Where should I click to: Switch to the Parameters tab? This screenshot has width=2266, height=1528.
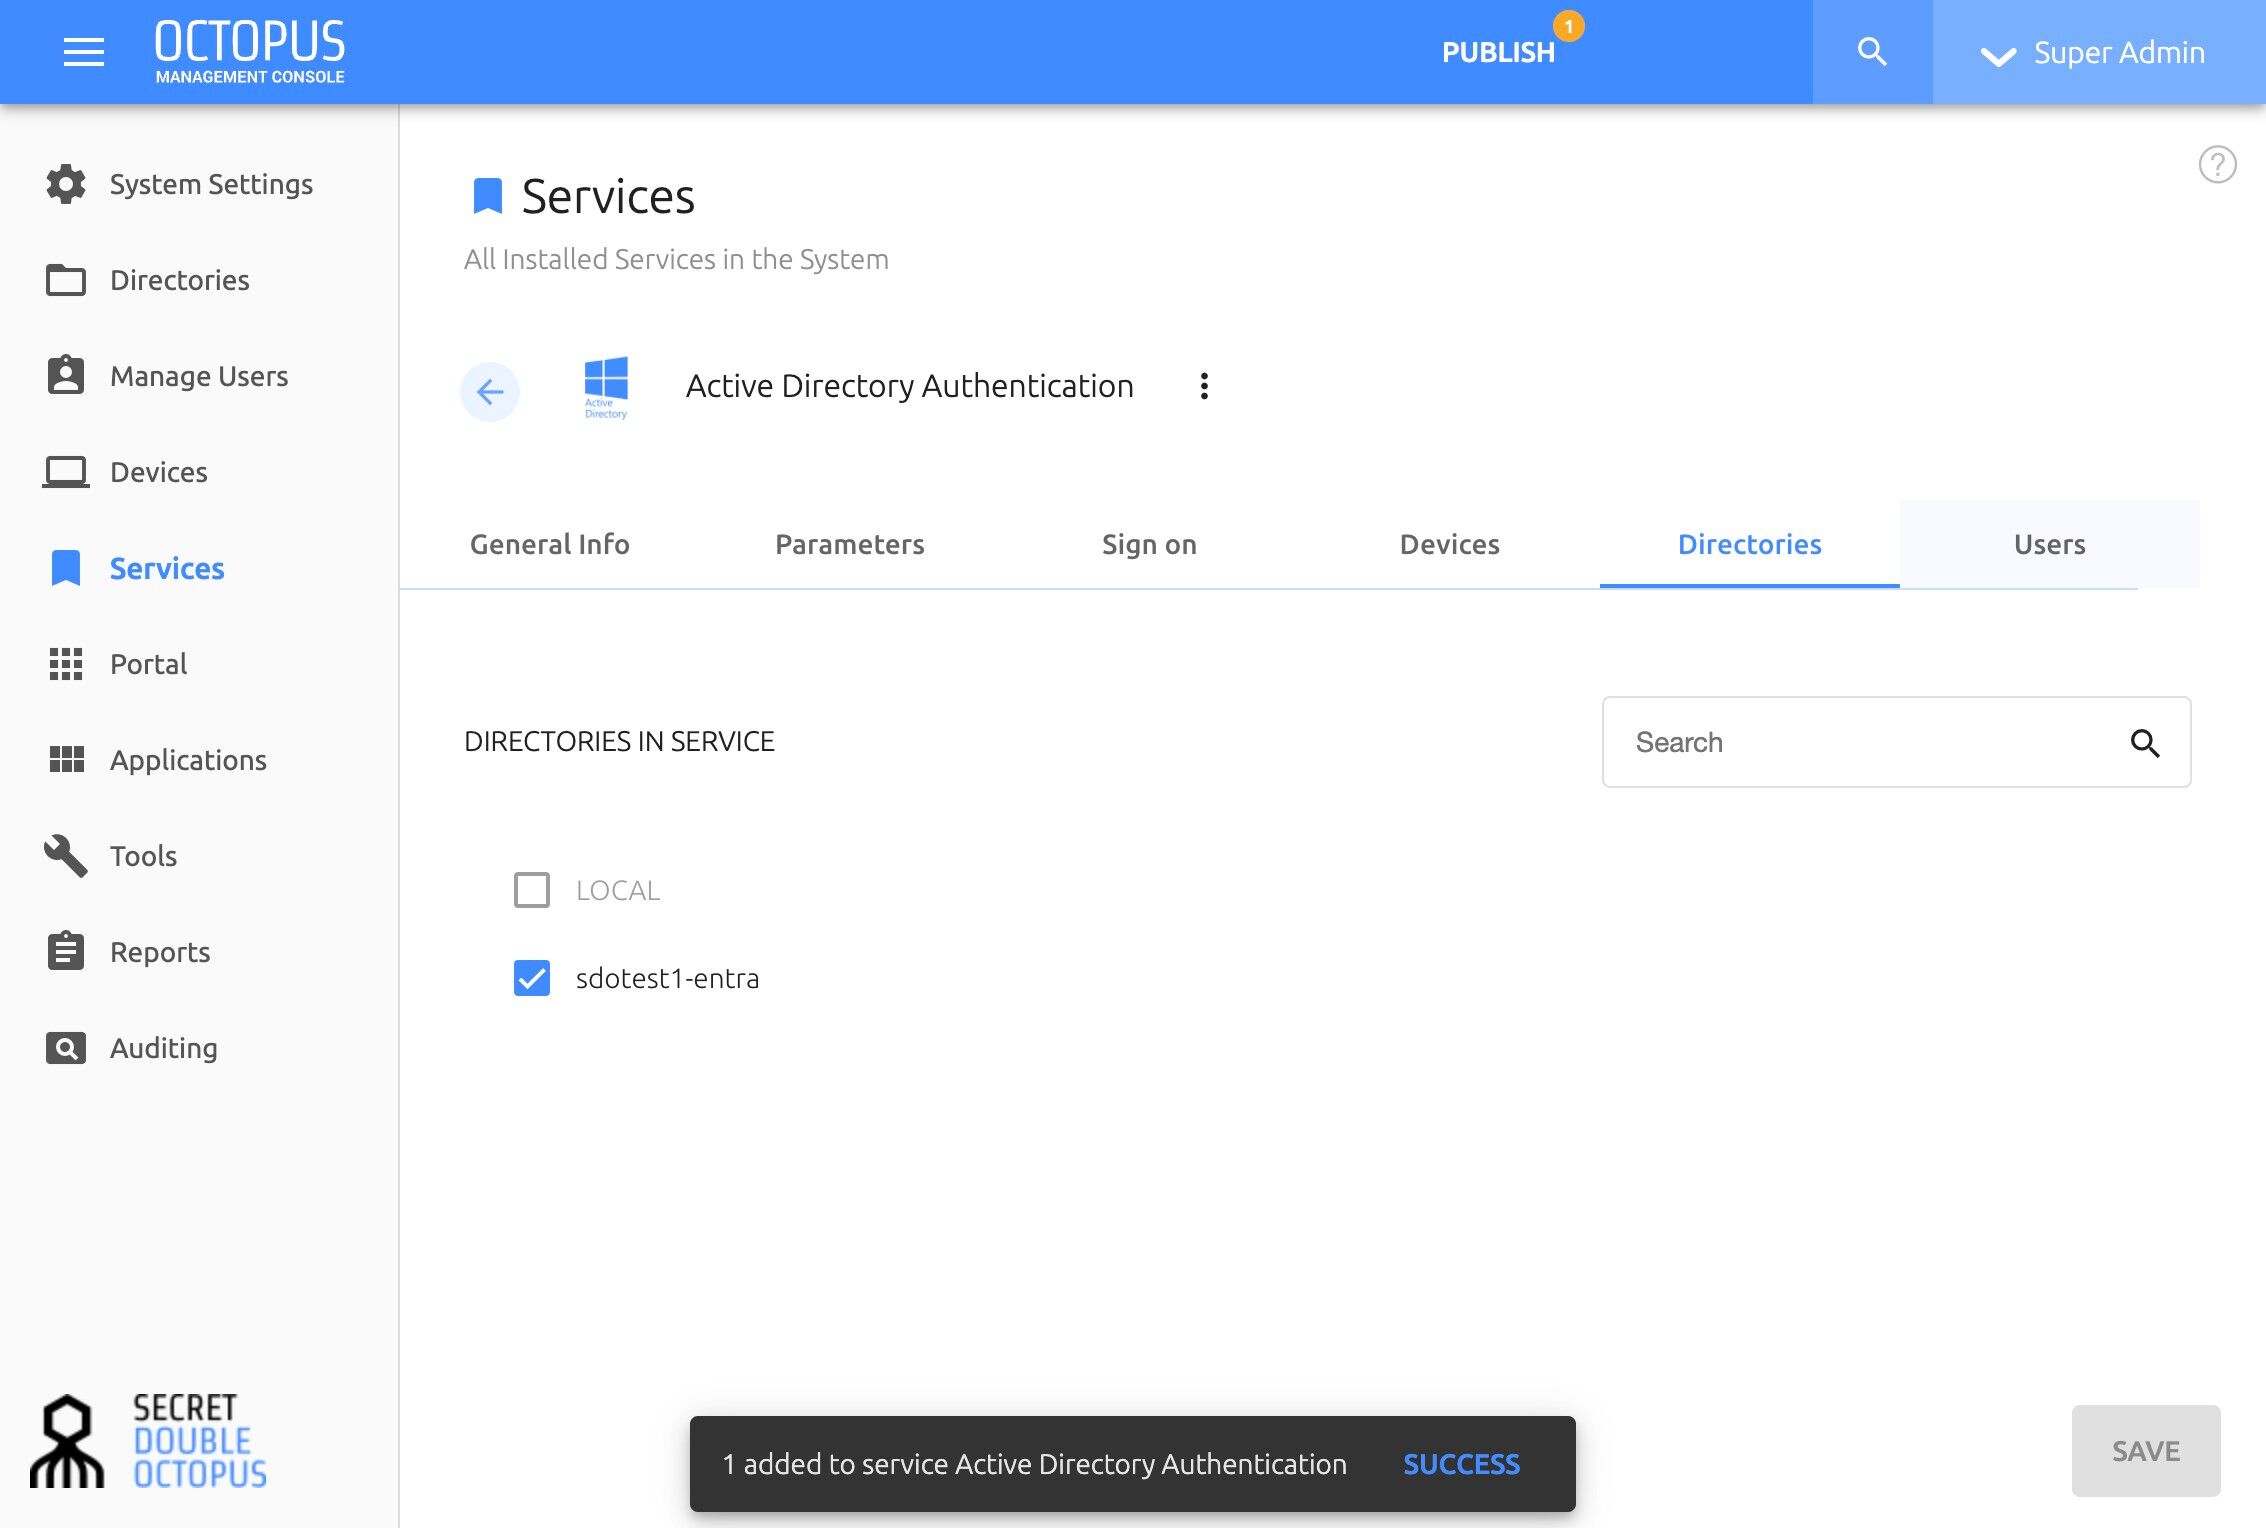(x=850, y=544)
